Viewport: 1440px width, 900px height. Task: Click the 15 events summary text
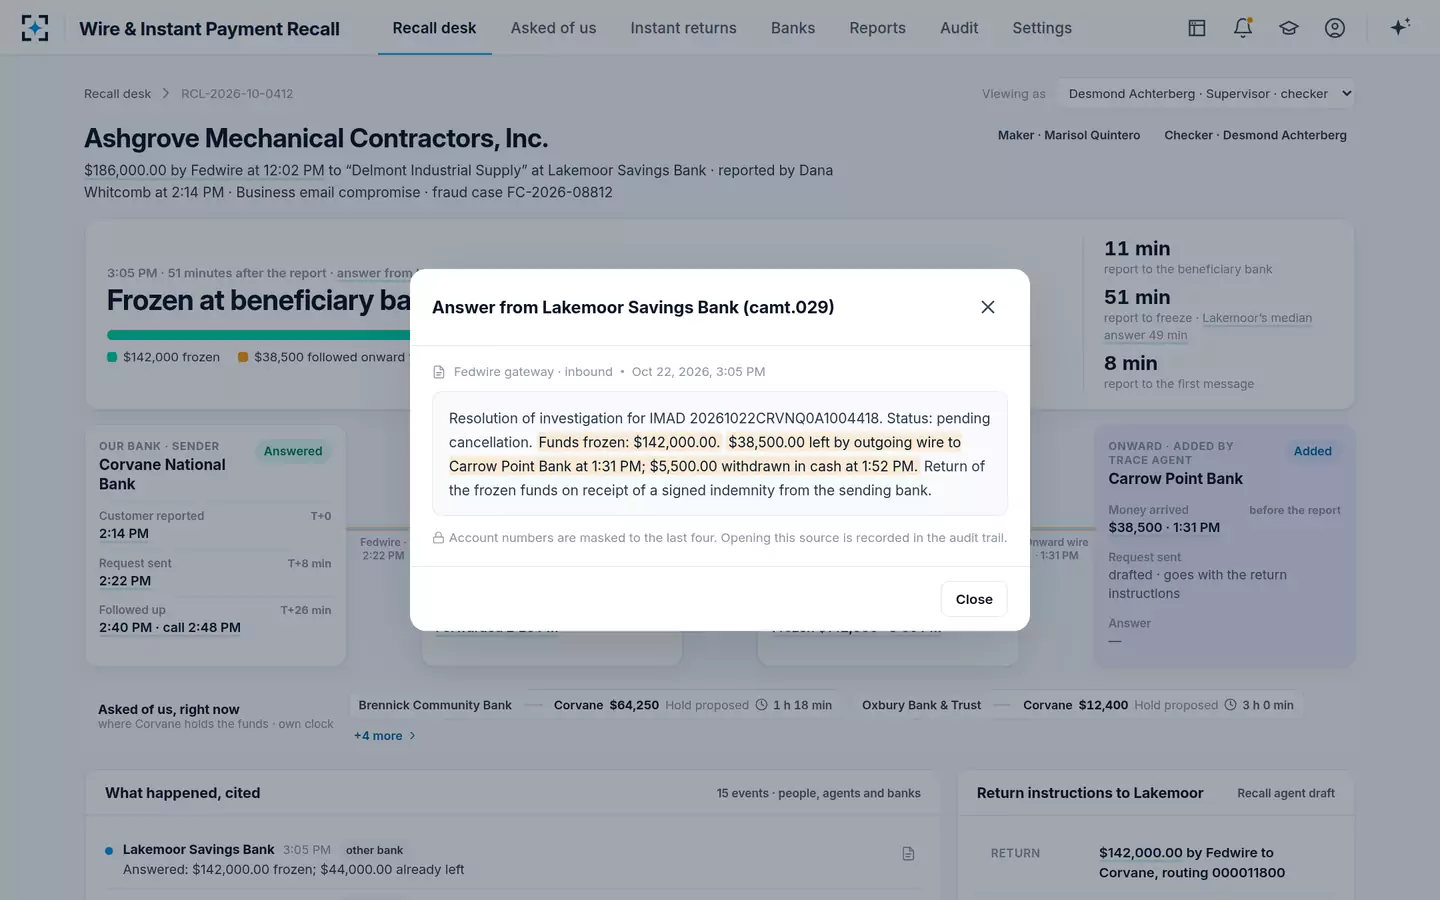point(818,793)
